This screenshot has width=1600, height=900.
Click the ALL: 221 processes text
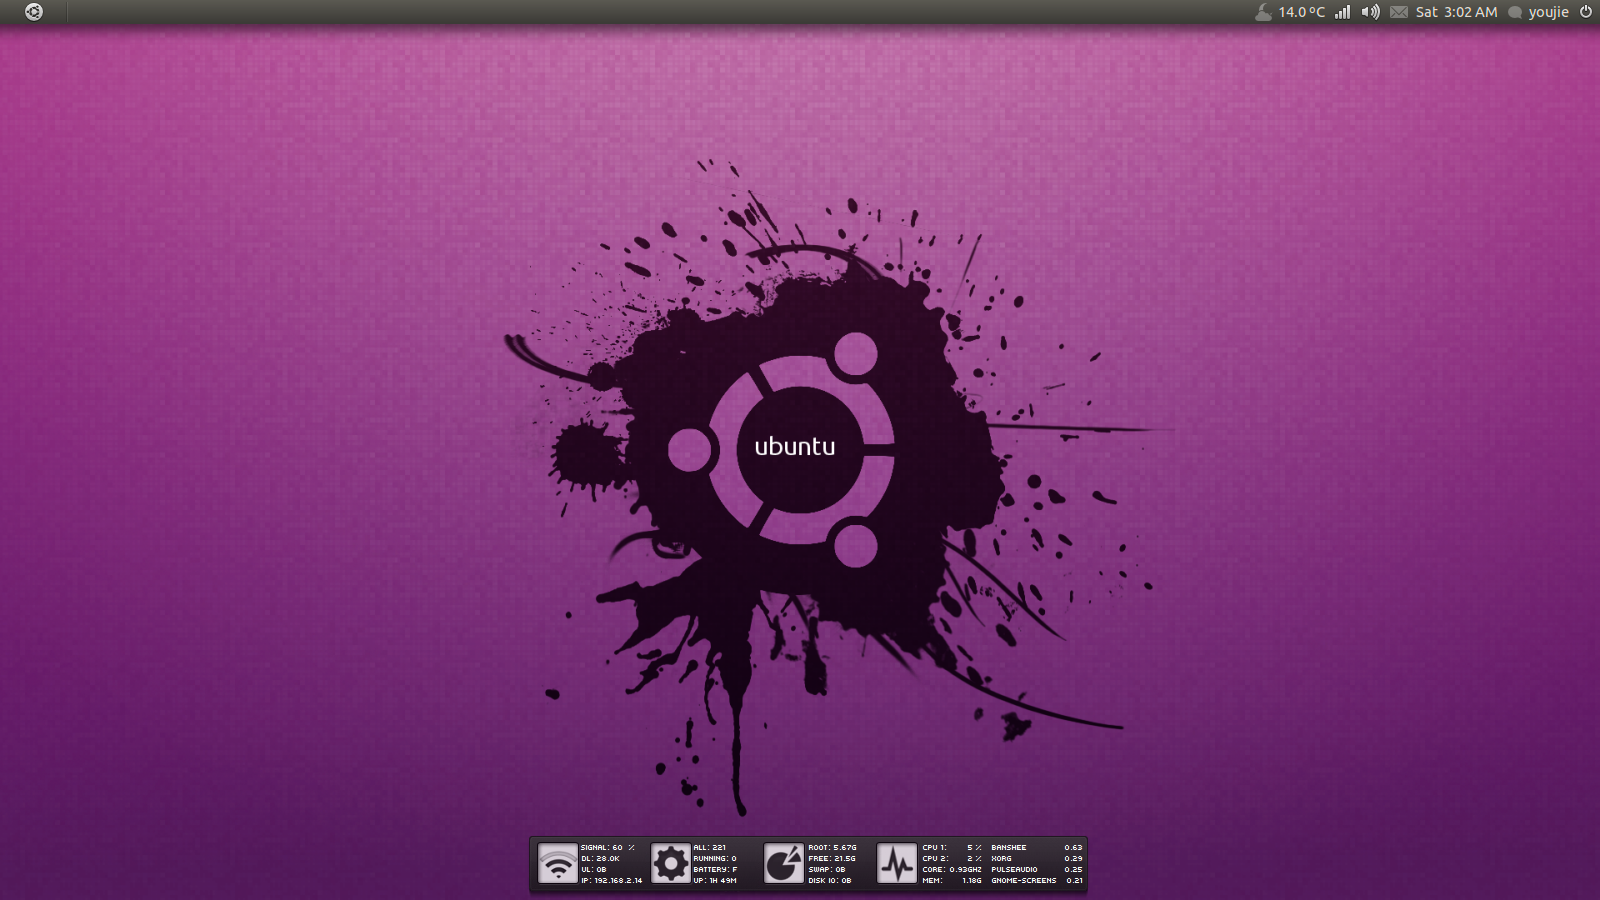pos(710,847)
